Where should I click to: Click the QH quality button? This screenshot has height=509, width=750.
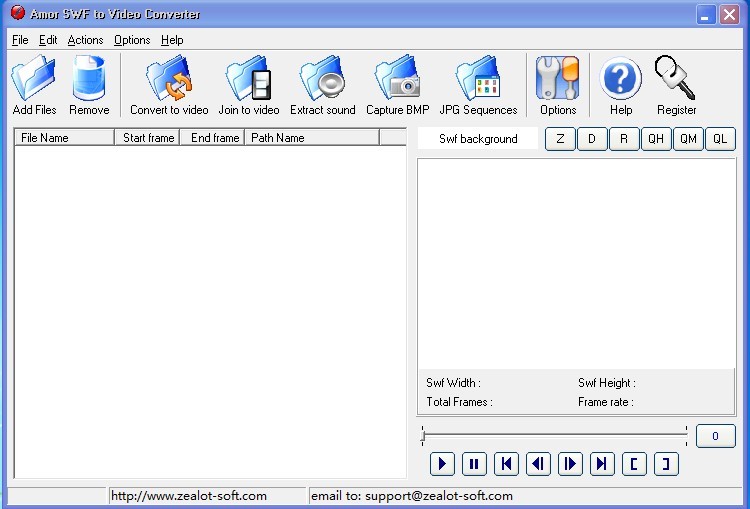coord(656,139)
